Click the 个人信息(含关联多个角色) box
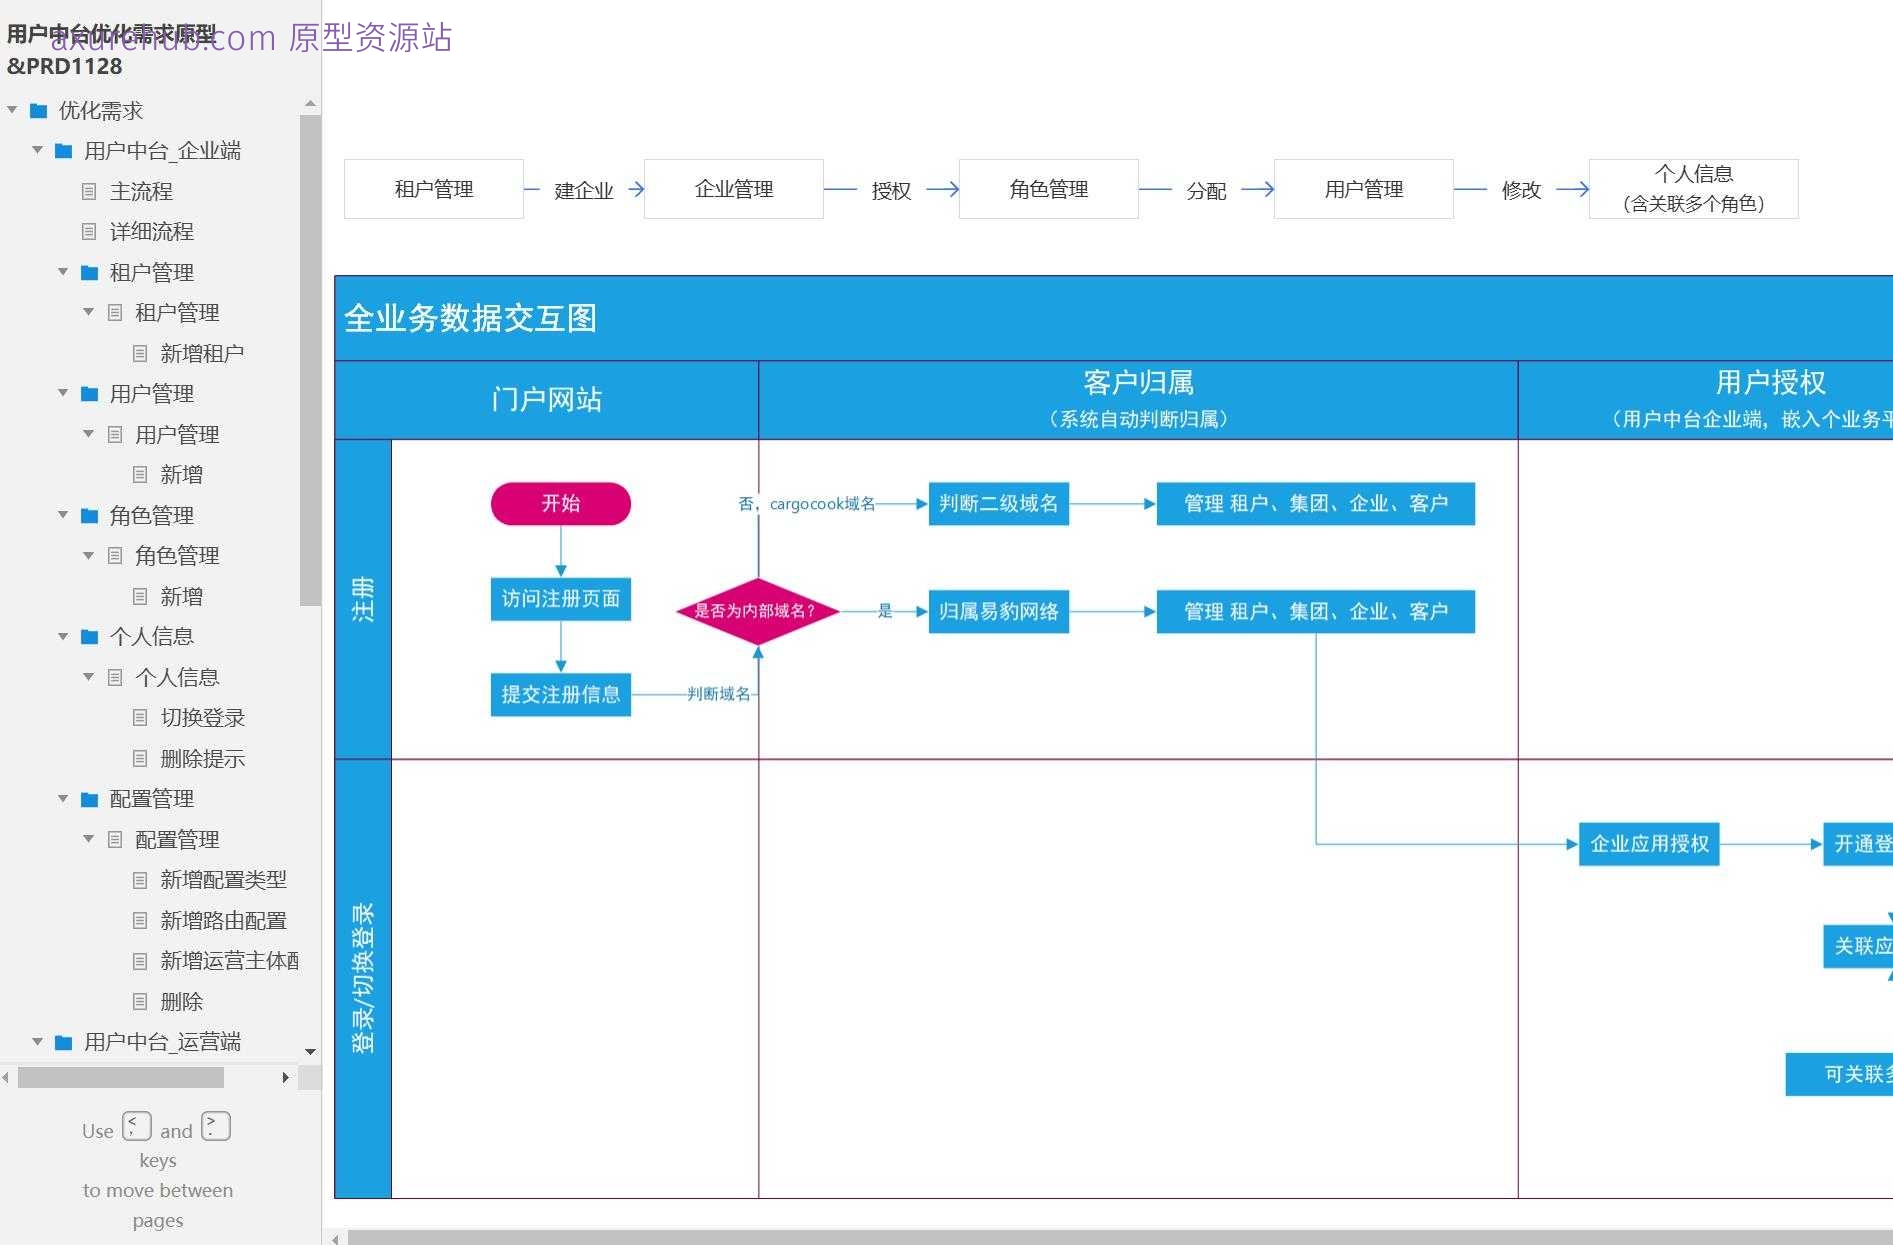1893x1245 pixels. coord(1694,189)
